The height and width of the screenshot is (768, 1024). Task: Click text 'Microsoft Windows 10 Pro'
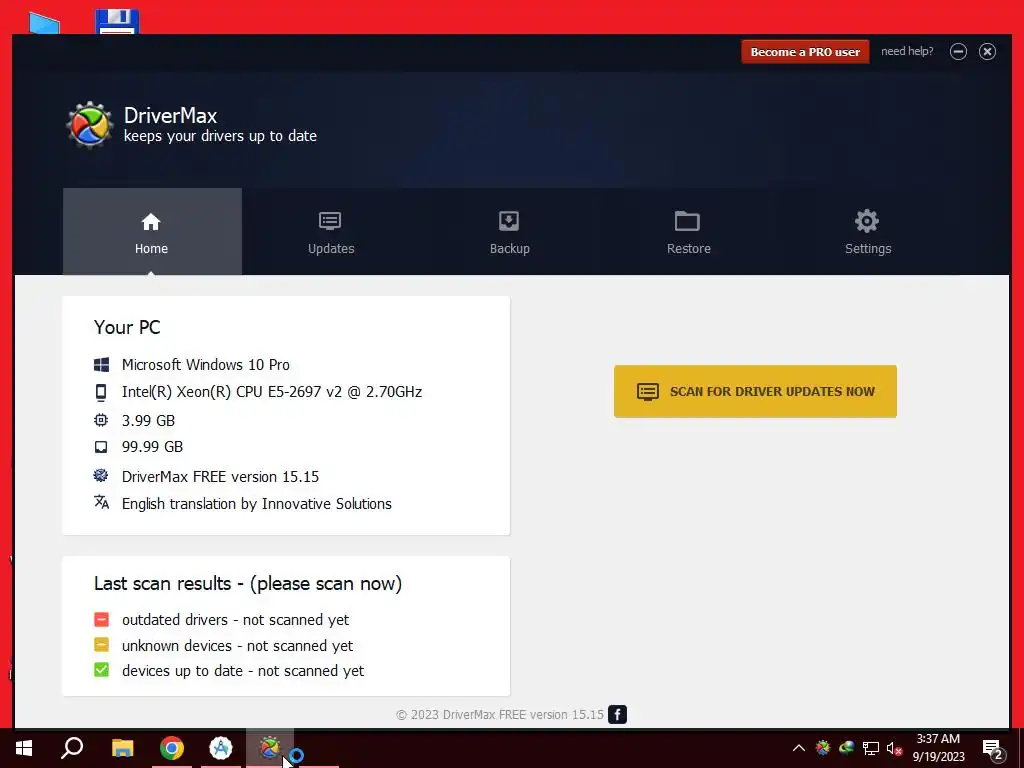(x=206, y=364)
